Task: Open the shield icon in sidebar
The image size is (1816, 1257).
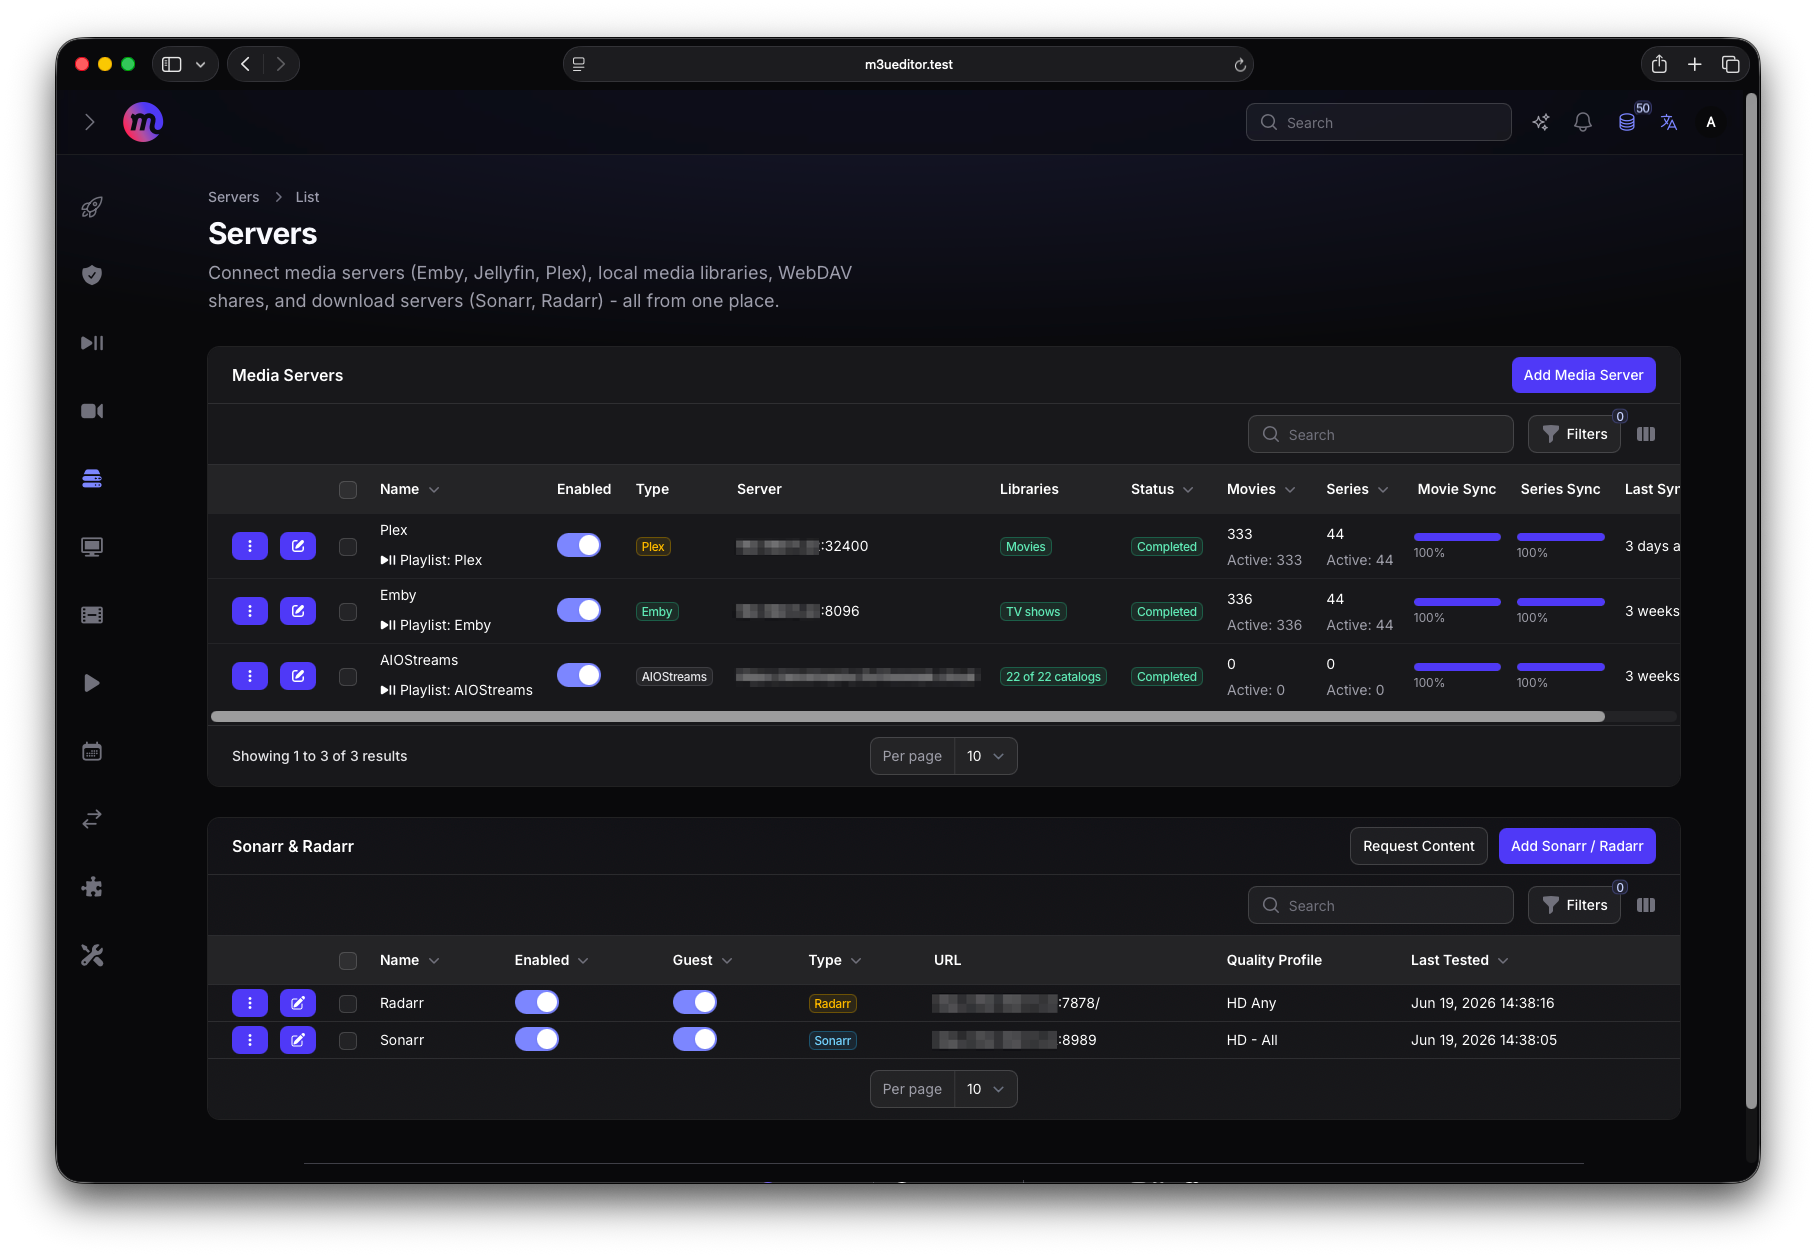Action: (92, 275)
